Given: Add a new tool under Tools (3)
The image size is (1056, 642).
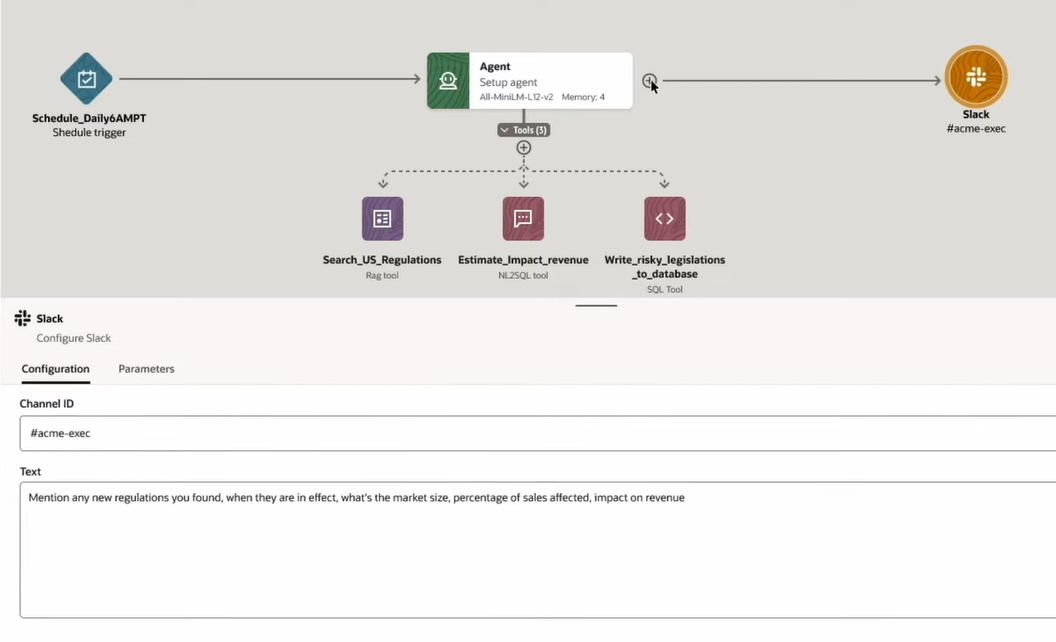Looking at the screenshot, I should [523, 148].
